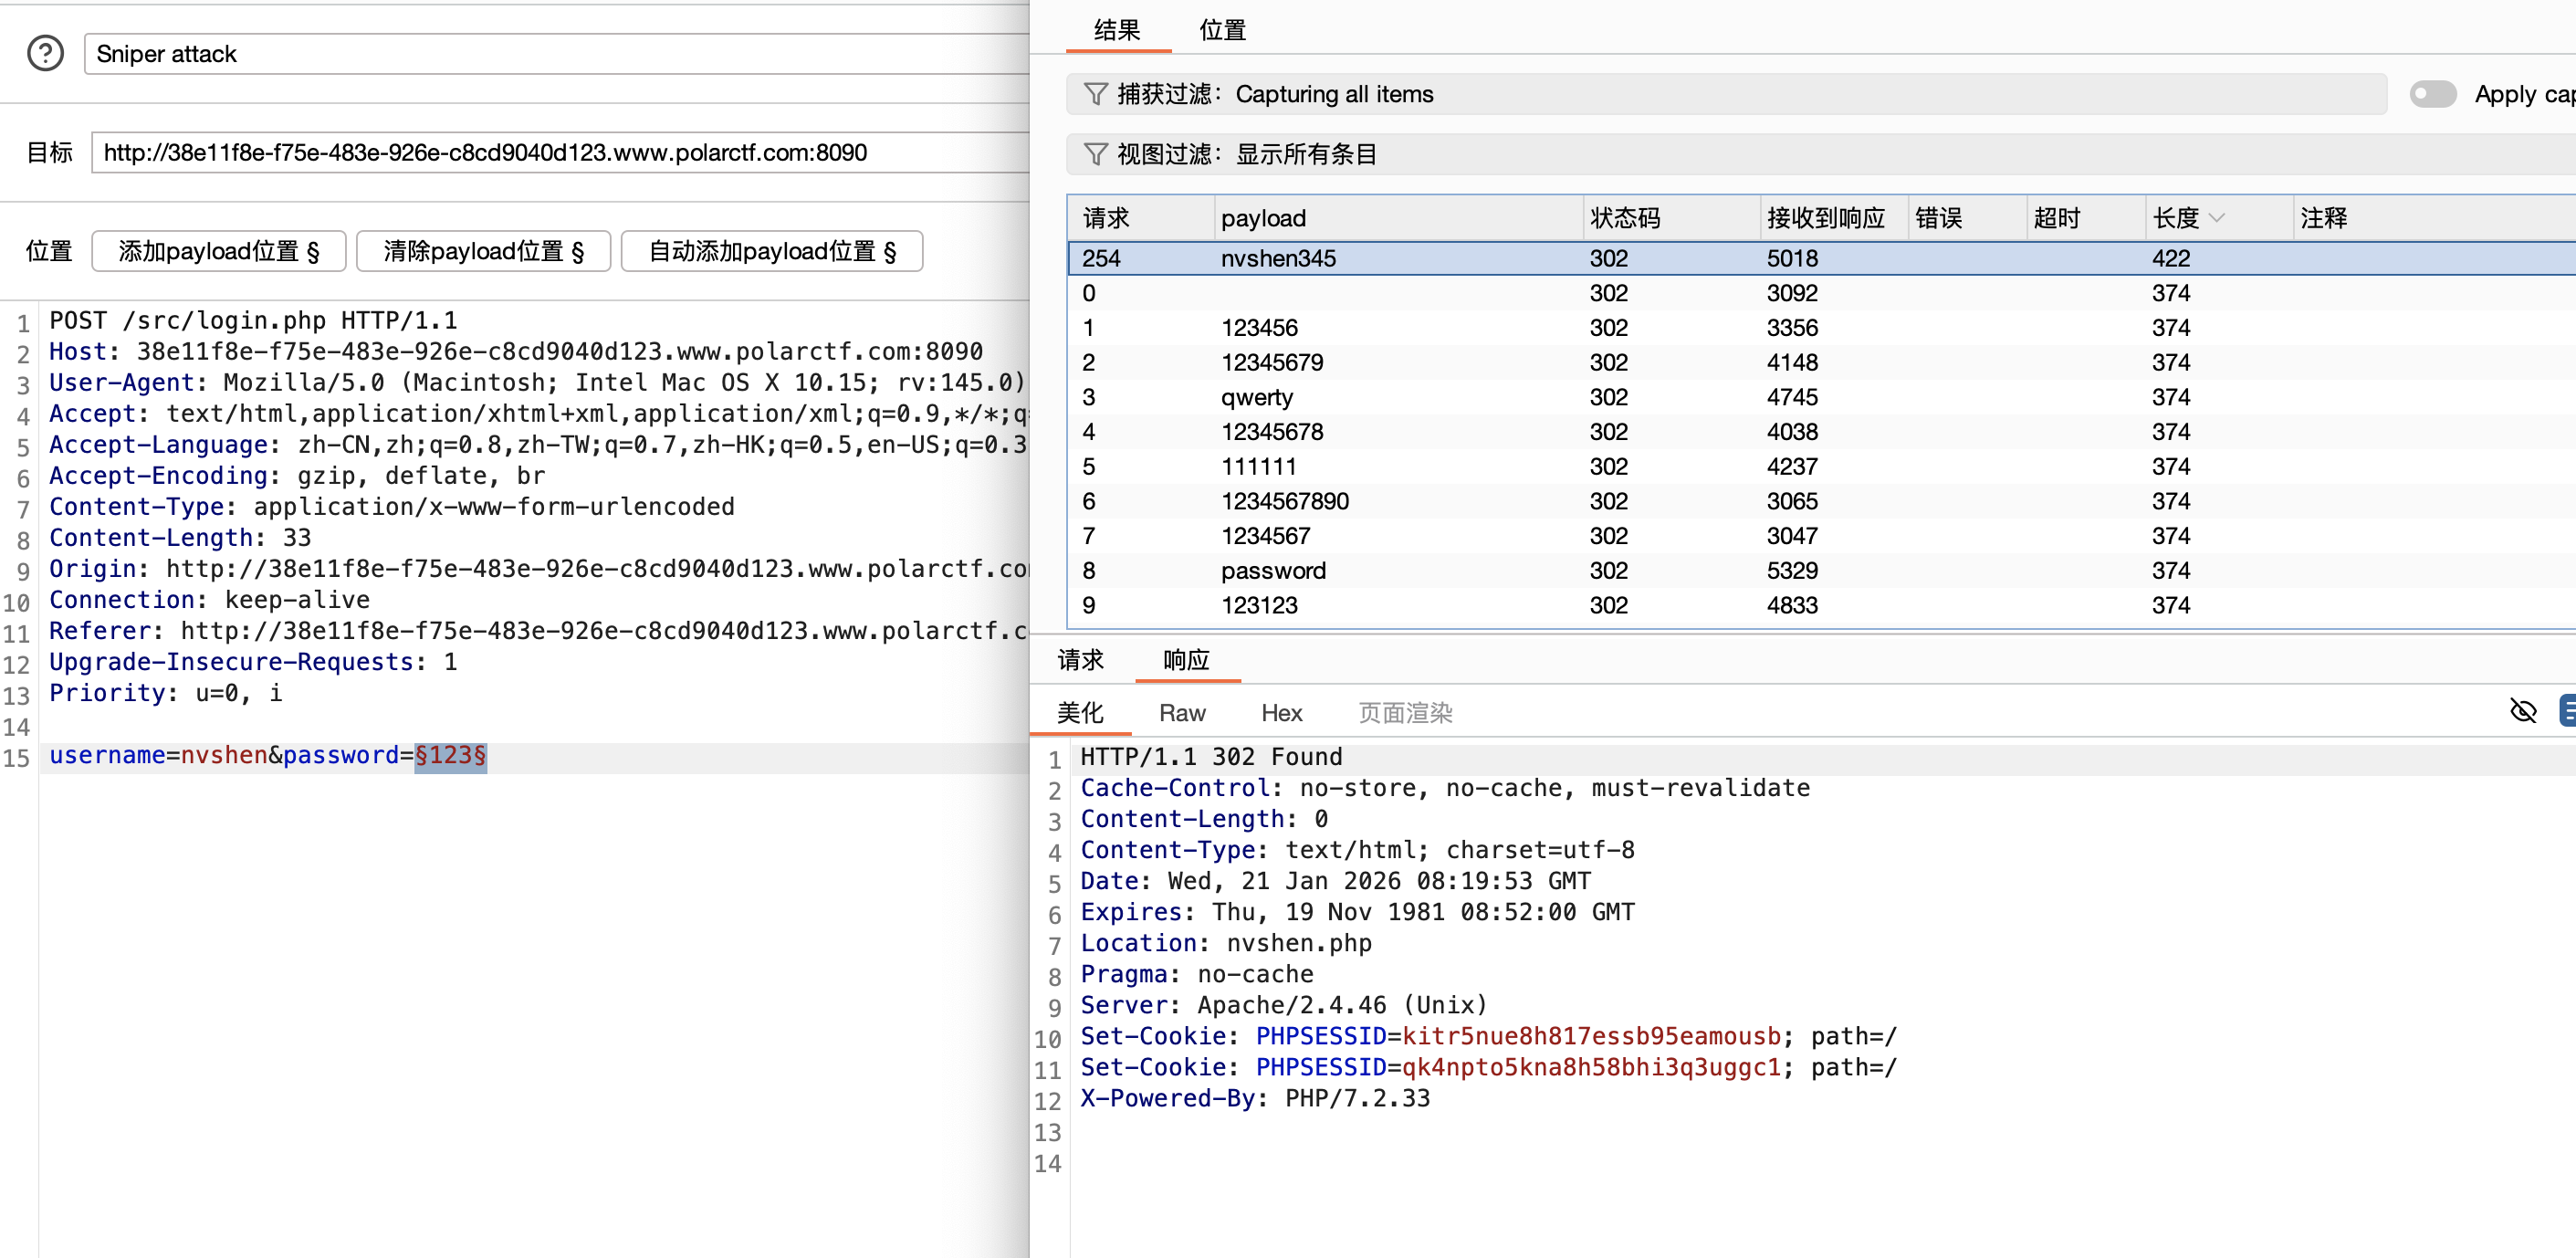This screenshot has height=1258, width=2576.
Task: Click the 清除payload位置 § button
Action: point(483,251)
